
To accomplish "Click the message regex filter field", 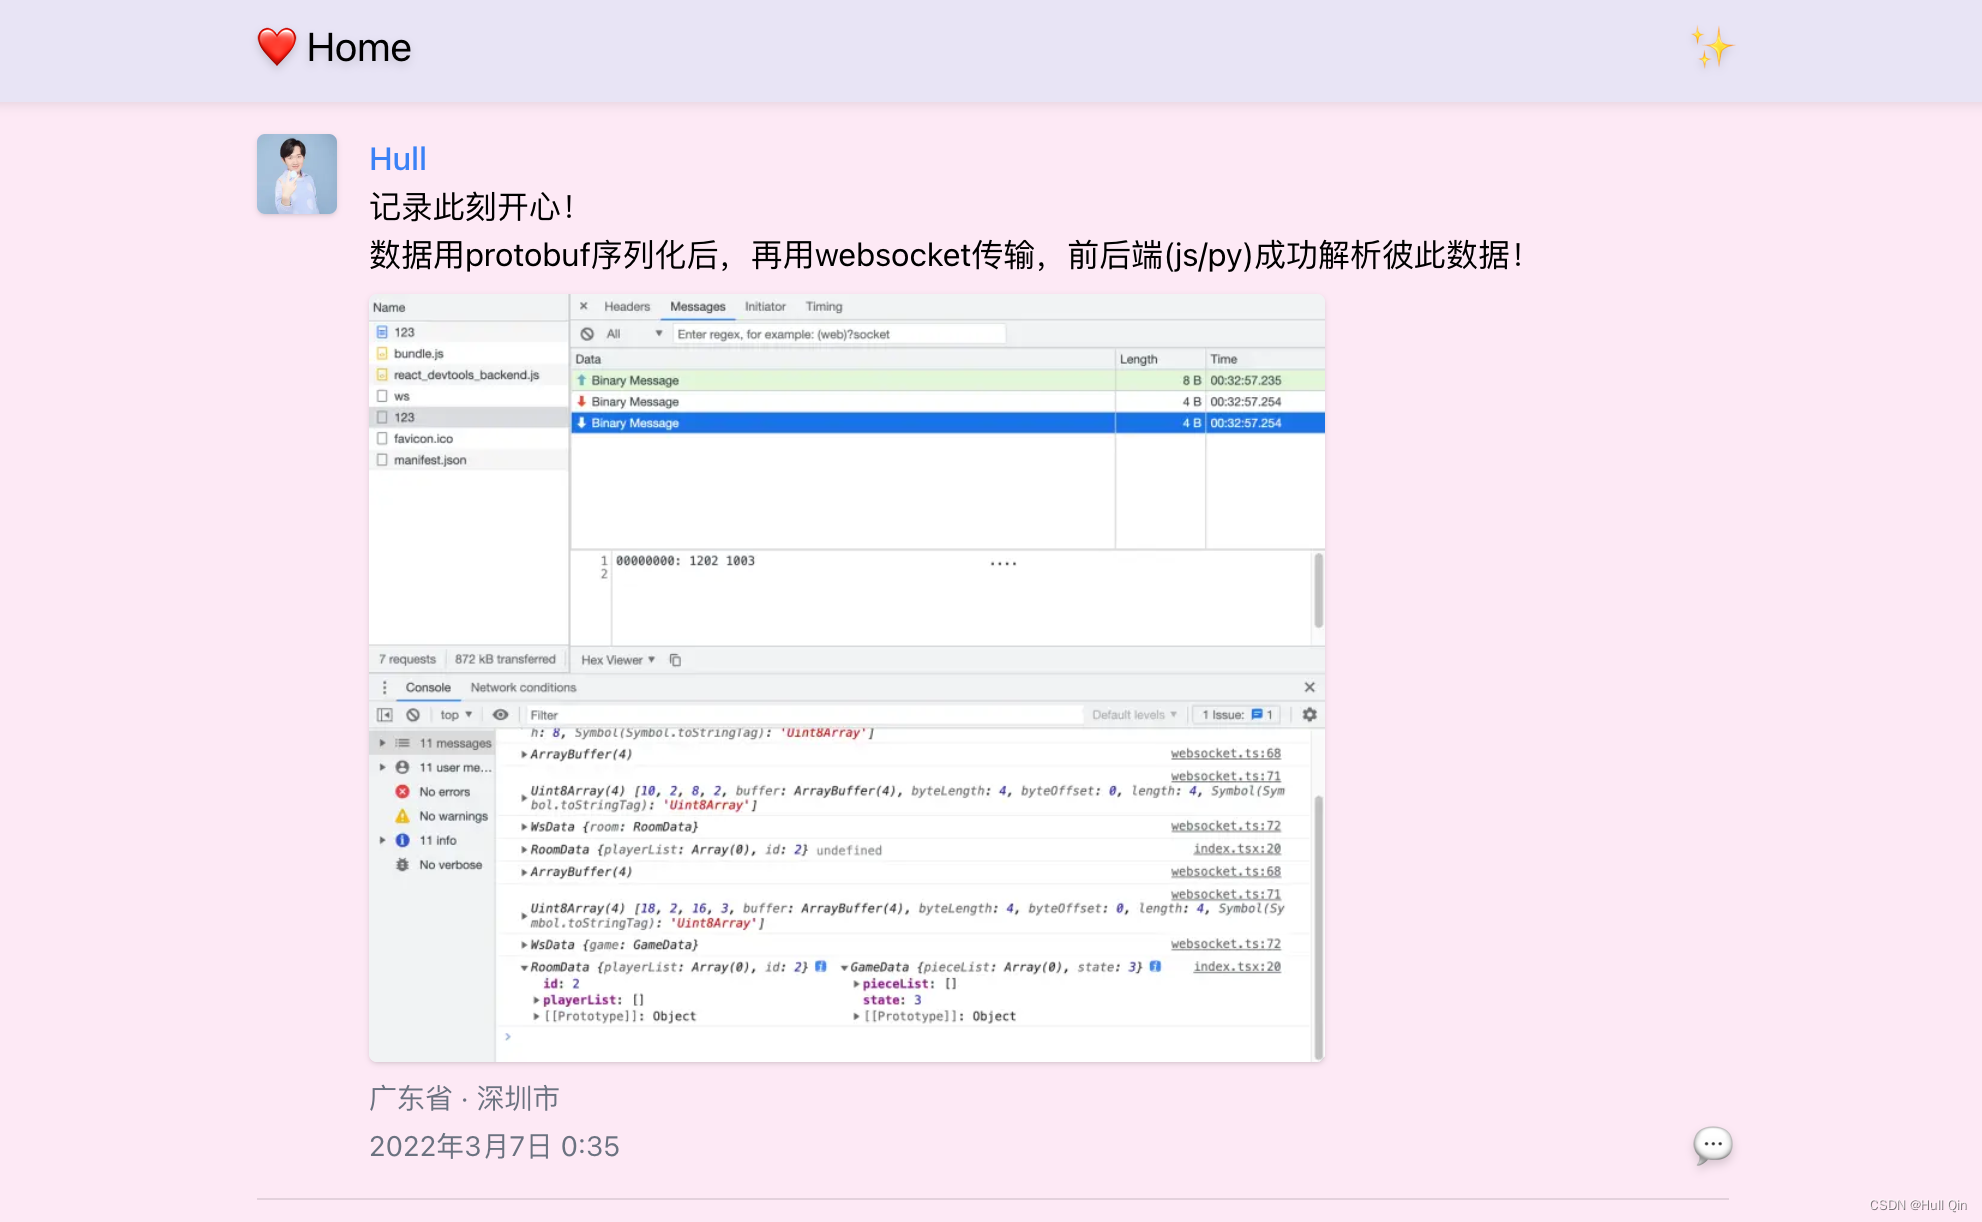I will [838, 334].
